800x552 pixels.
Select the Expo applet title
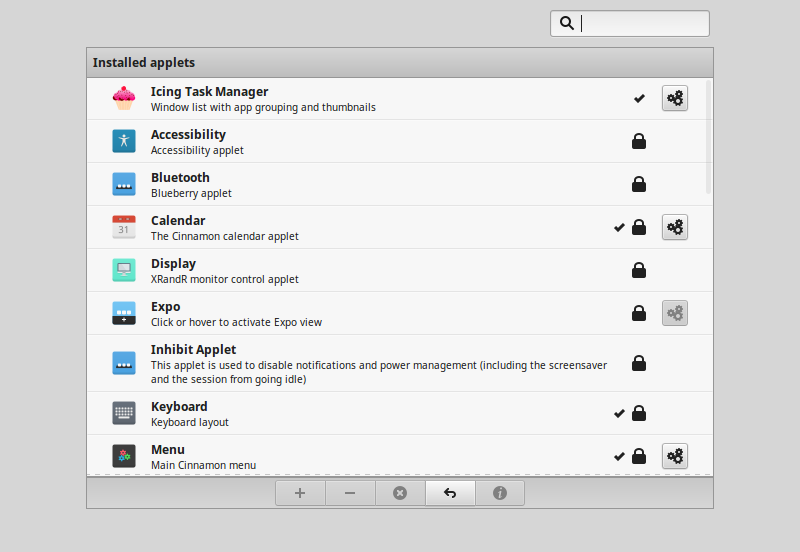point(166,307)
